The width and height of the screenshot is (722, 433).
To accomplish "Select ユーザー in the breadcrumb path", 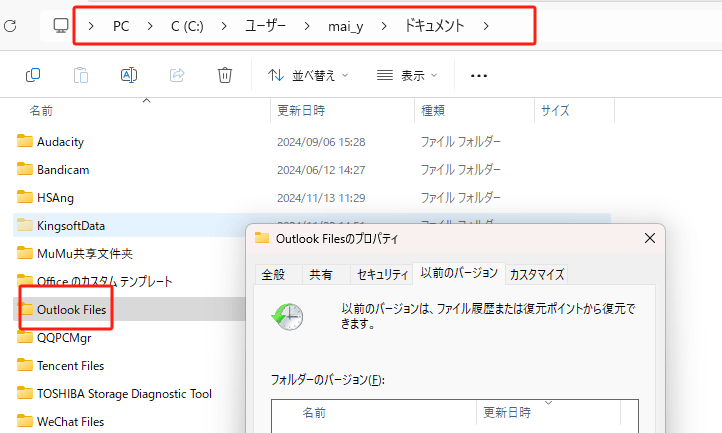I will pyautogui.click(x=265, y=26).
